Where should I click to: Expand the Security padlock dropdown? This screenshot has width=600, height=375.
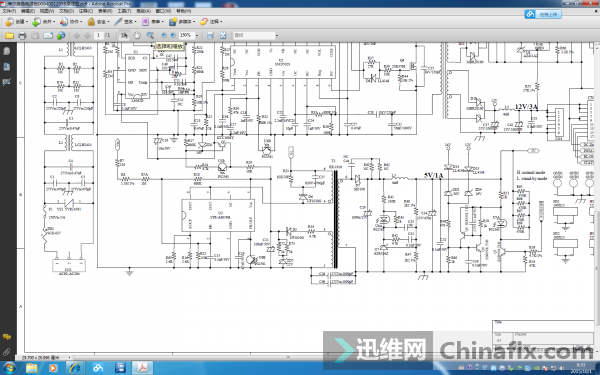coord(99,22)
